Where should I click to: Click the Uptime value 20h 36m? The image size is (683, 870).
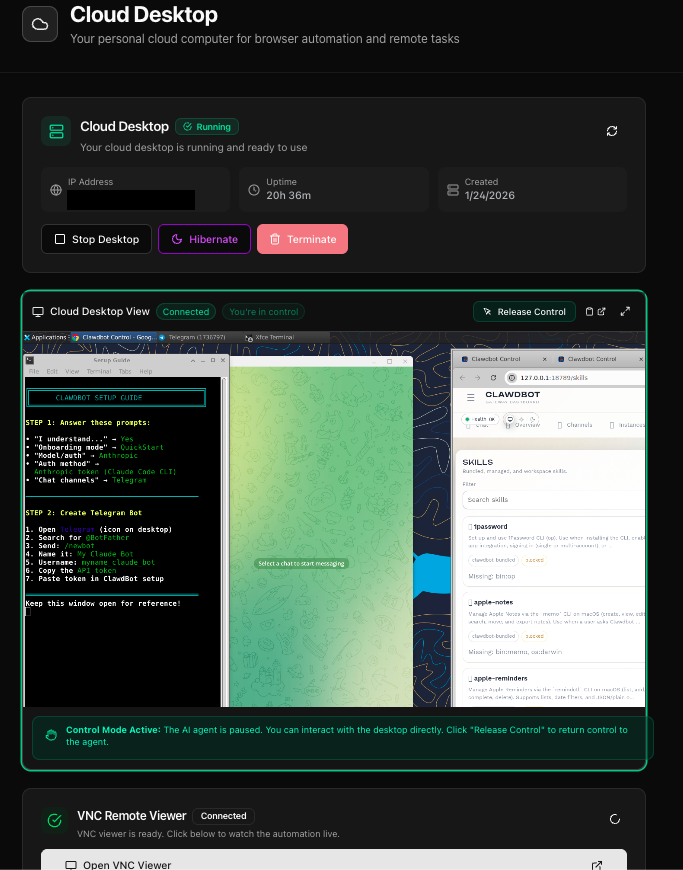289,195
